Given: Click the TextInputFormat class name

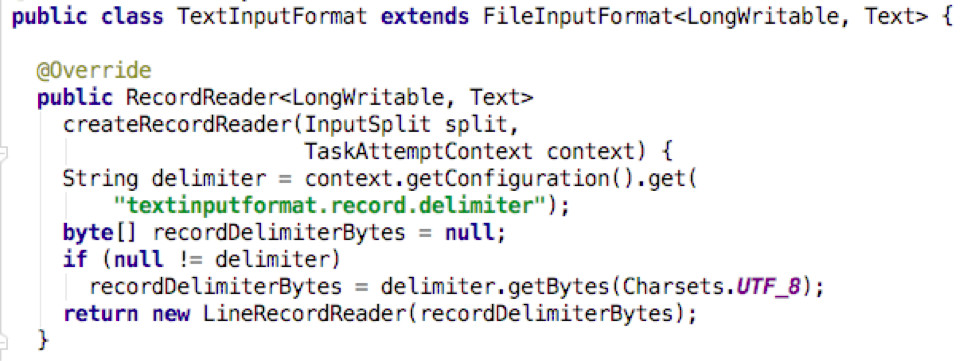Looking at the screenshot, I should (x=272, y=16).
